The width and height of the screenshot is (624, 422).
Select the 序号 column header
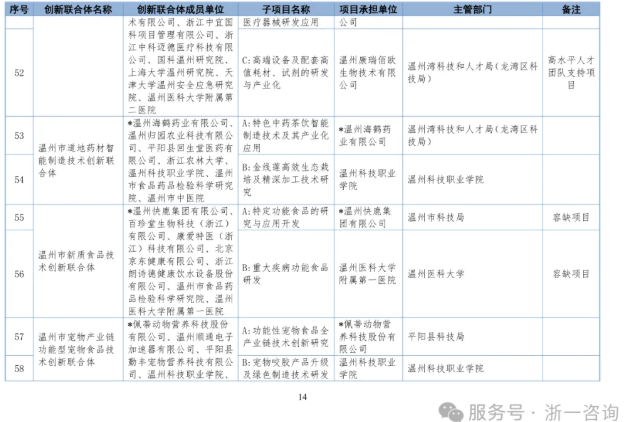[19, 7]
